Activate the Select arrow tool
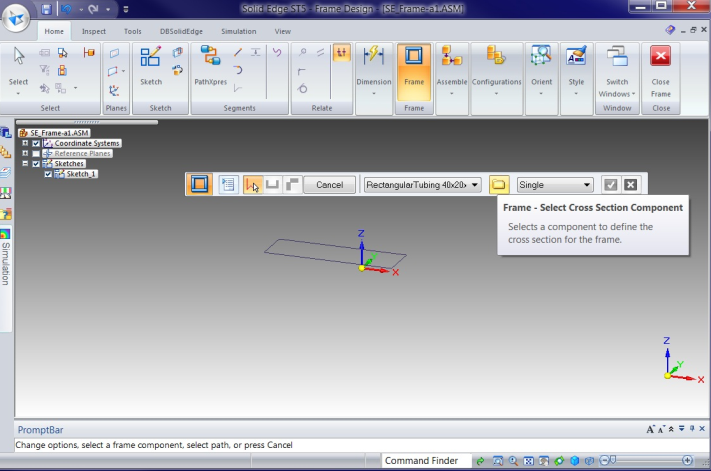Viewport: 711px width, 471px height. 19,56
